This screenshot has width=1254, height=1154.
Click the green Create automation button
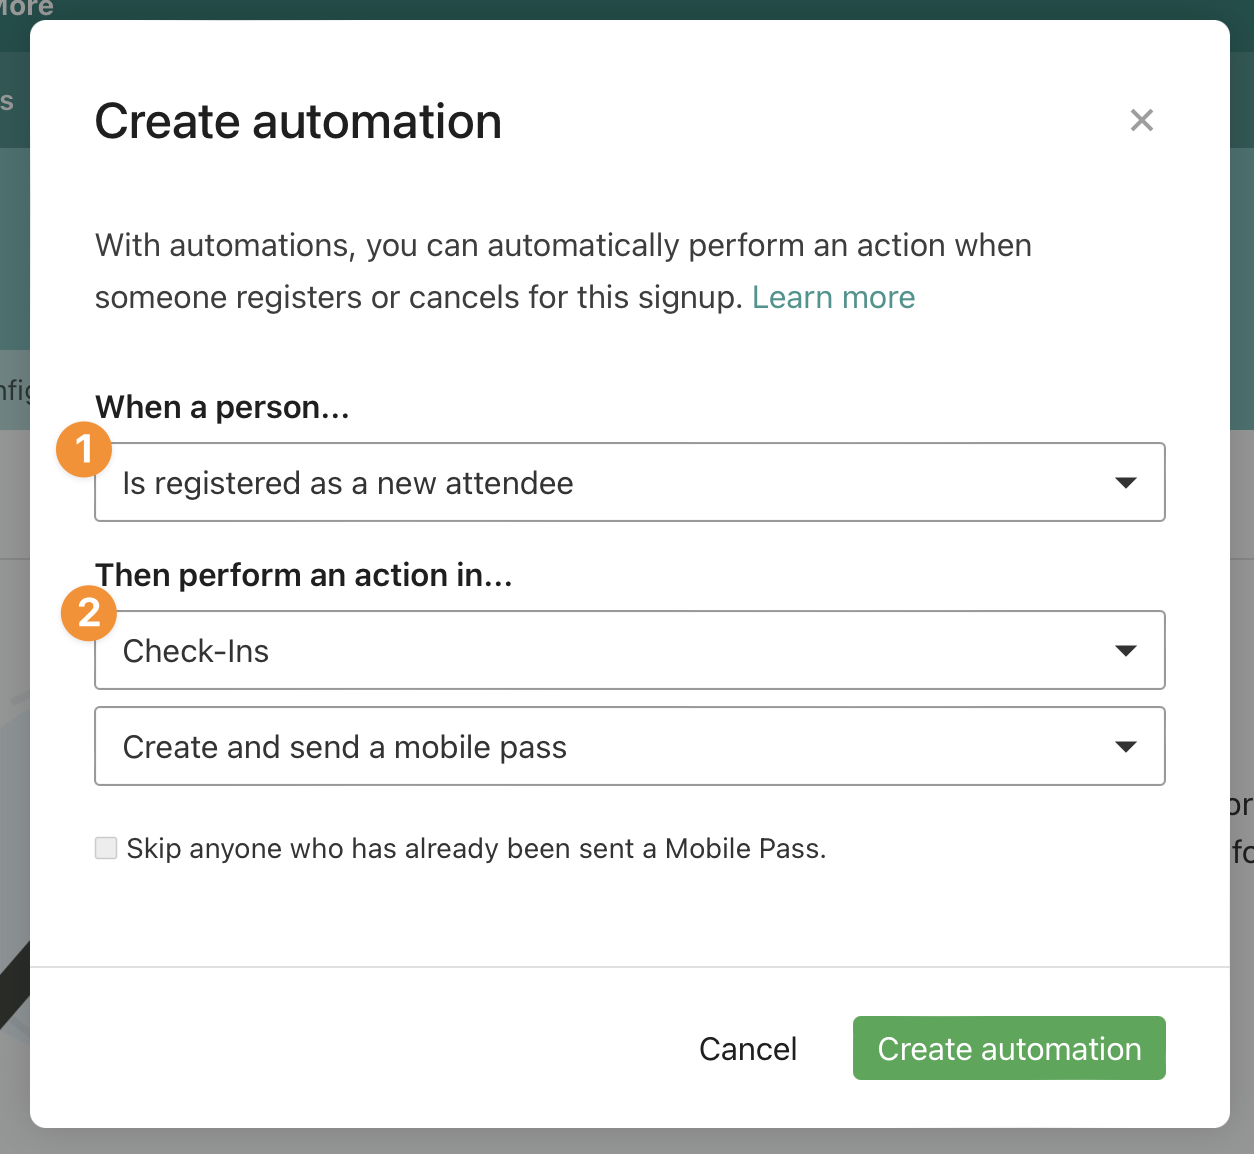1009,1048
